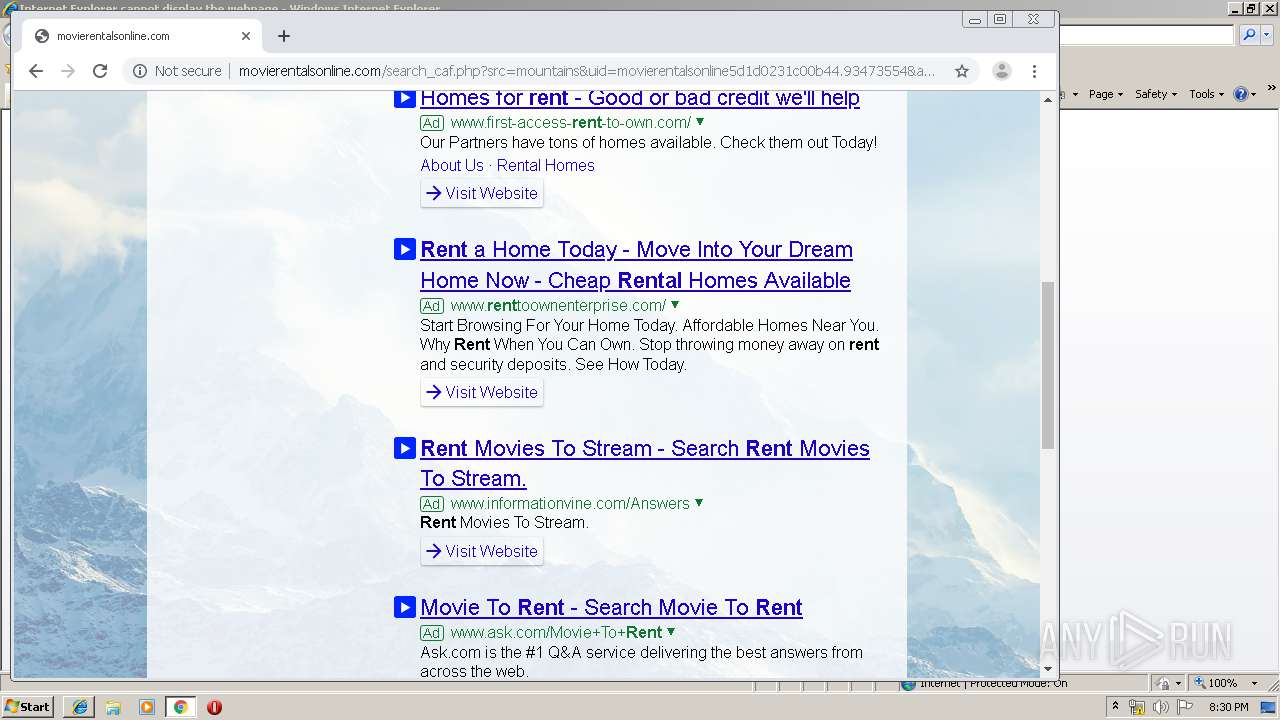The width and height of the screenshot is (1280, 720).
Task: Expand dropdown arrow after renttoownenterprise URL
Action: (x=675, y=305)
